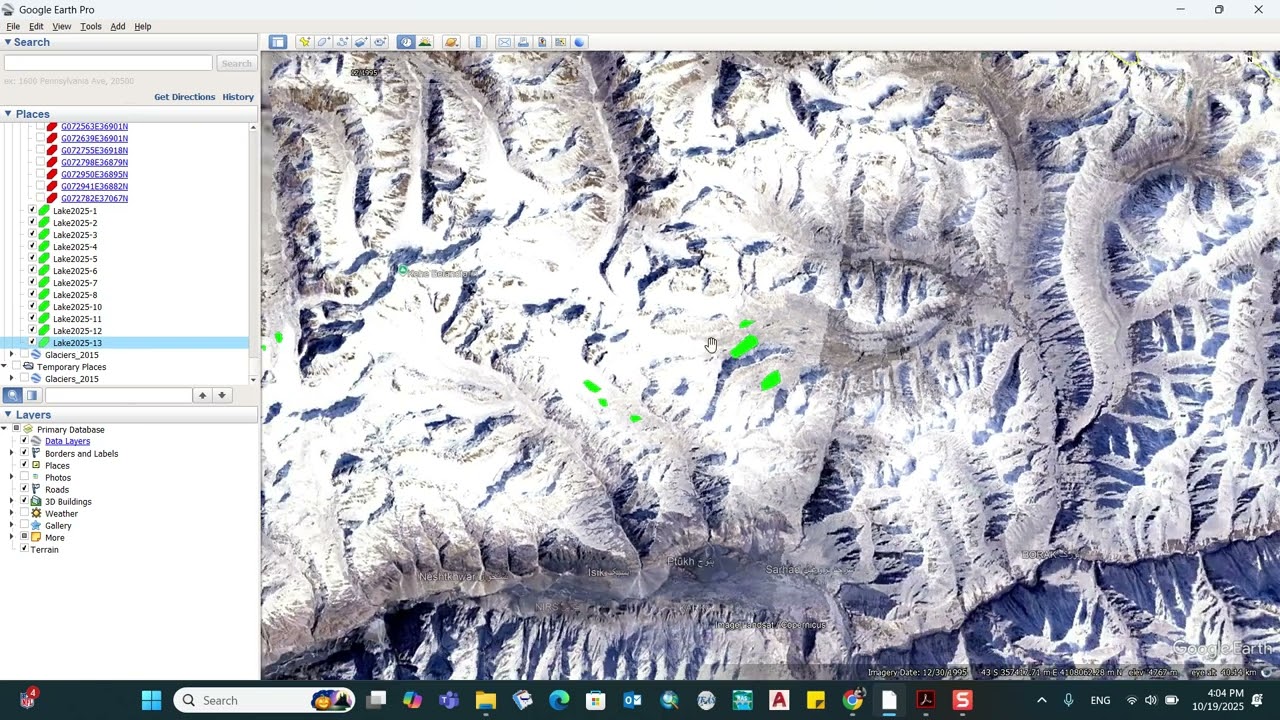Click the Places panel filter text field

coord(118,395)
